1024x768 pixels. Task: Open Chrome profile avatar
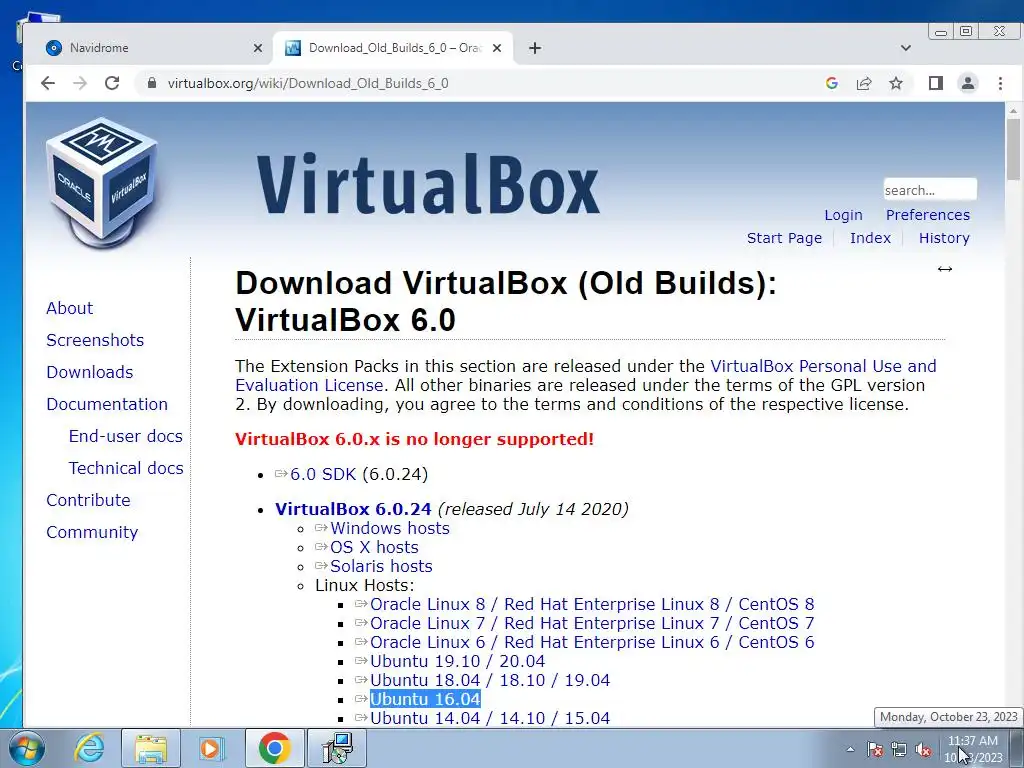(x=968, y=83)
